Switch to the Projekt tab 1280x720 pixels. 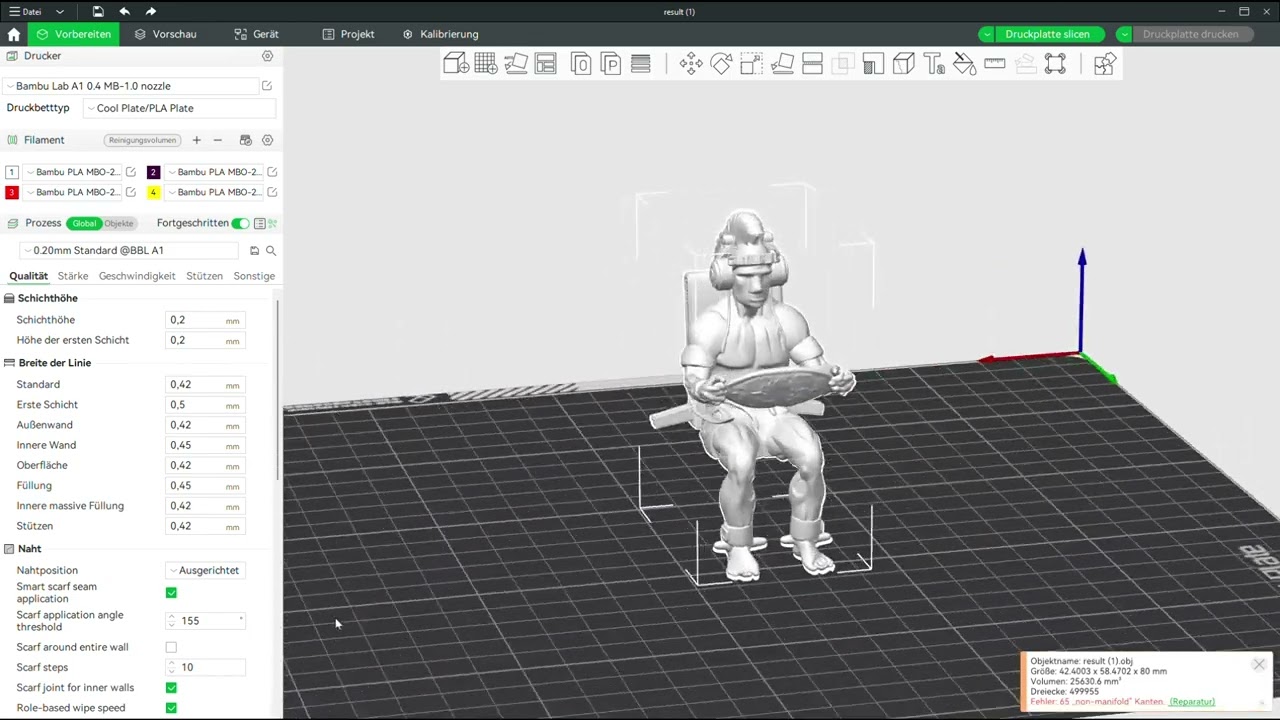[348, 34]
